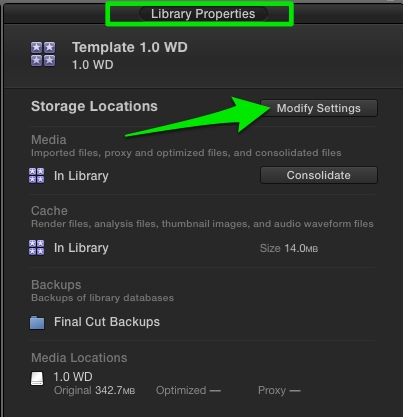403x417 pixels.
Task: Click the Backups section heading
Action: pyautogui.click(x=56, y=285)
